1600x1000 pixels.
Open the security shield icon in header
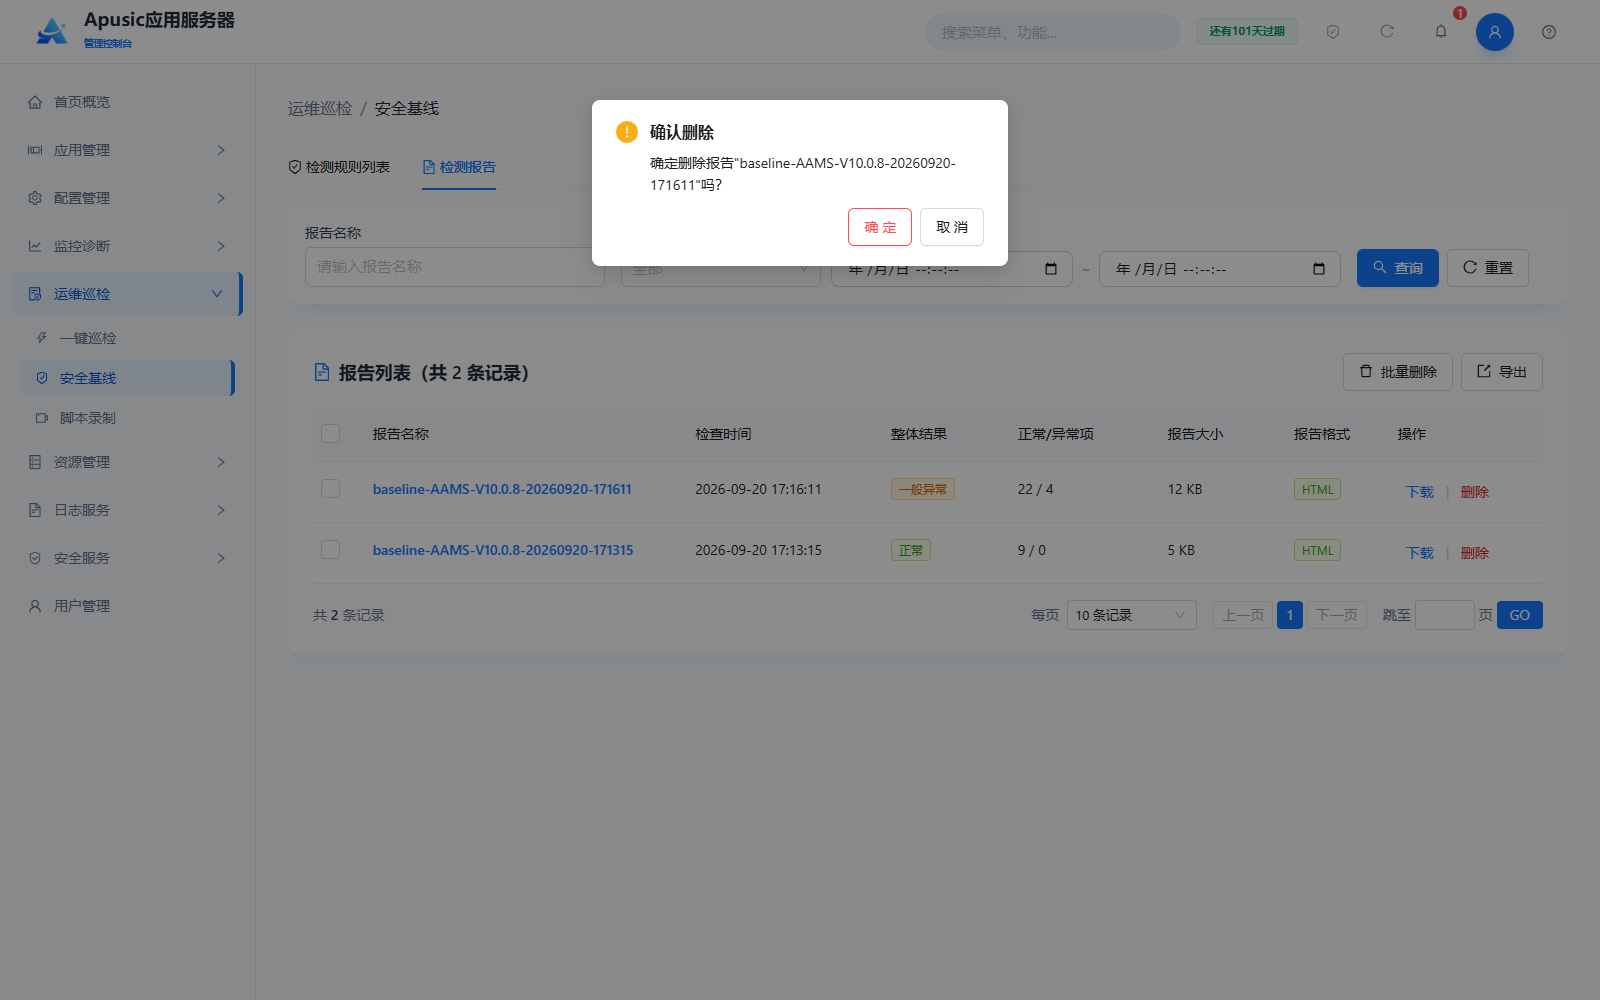pyautogui.click(x=1333, y=32)
